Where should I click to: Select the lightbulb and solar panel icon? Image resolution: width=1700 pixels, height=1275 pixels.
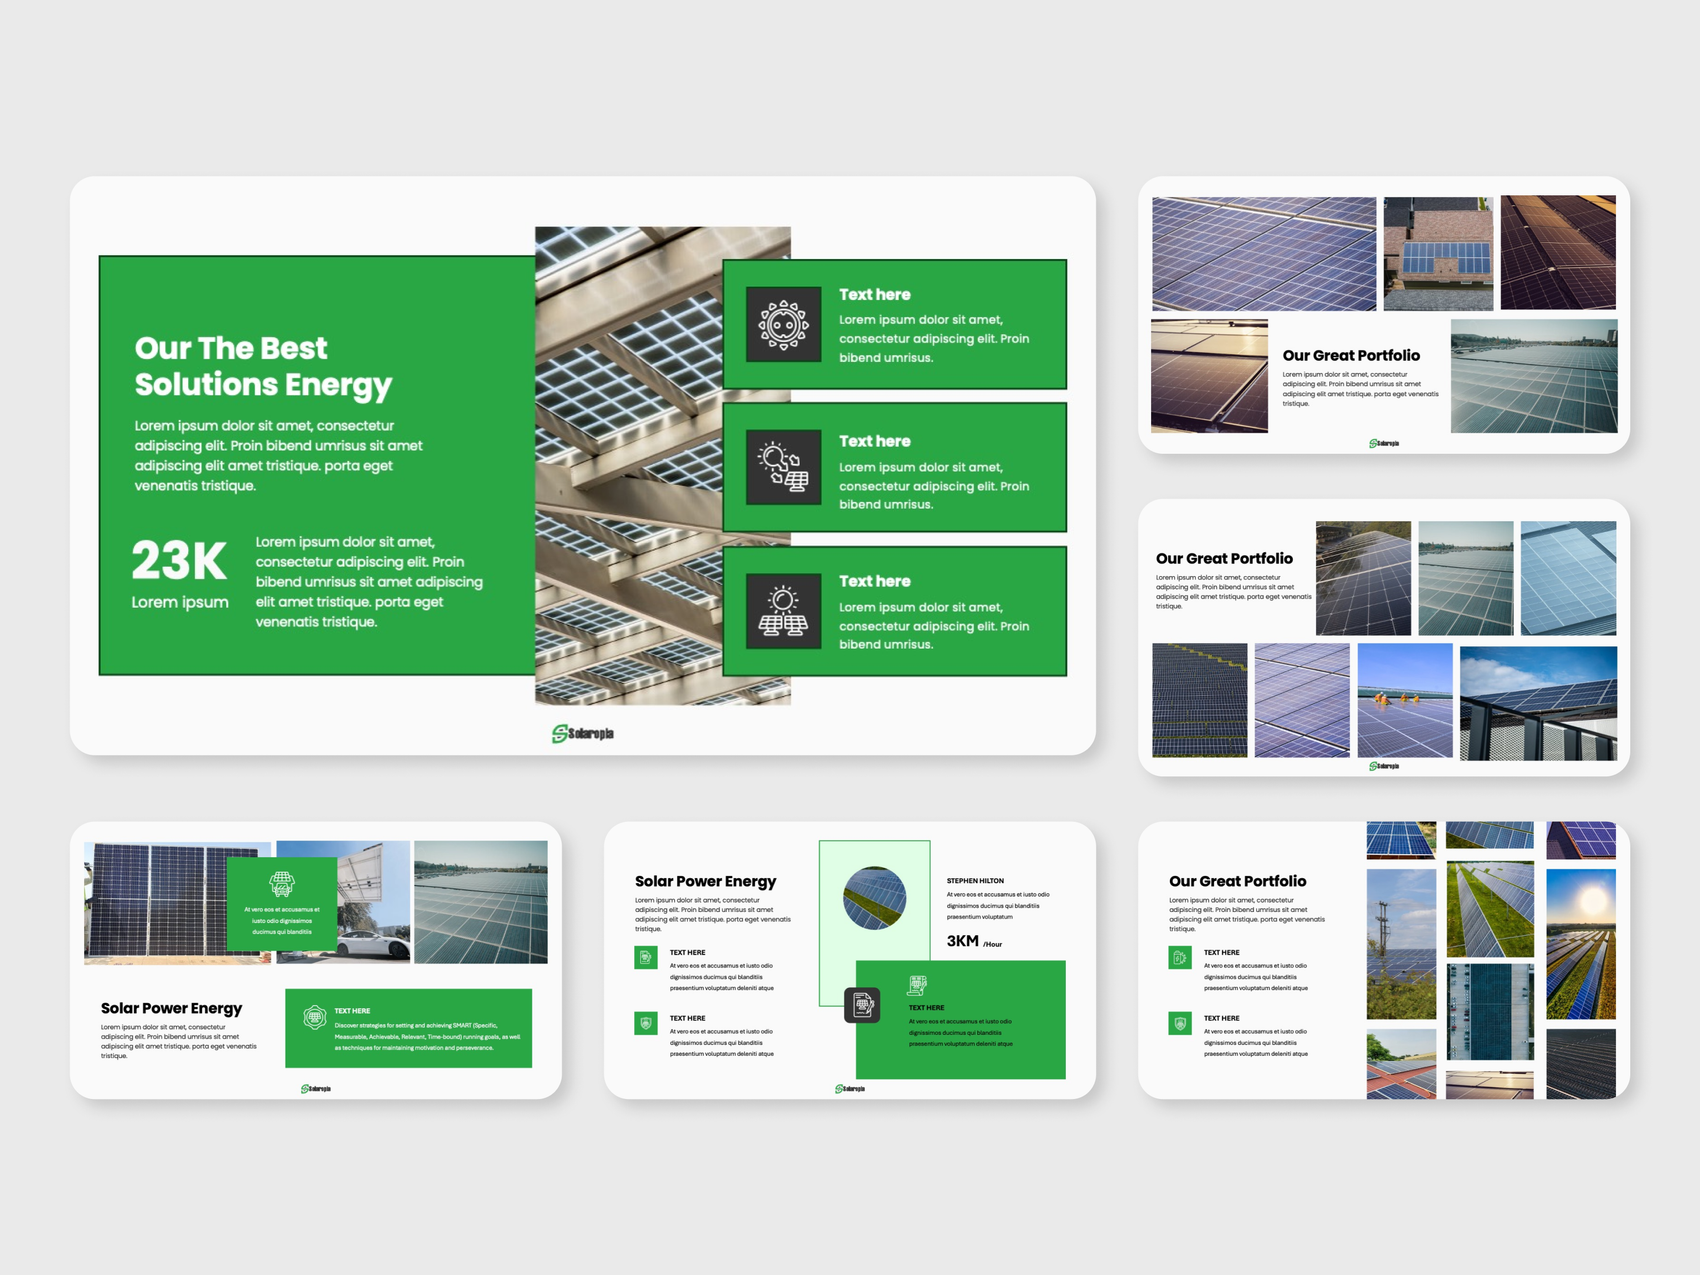pyautogui.click(x=783, y=467)
